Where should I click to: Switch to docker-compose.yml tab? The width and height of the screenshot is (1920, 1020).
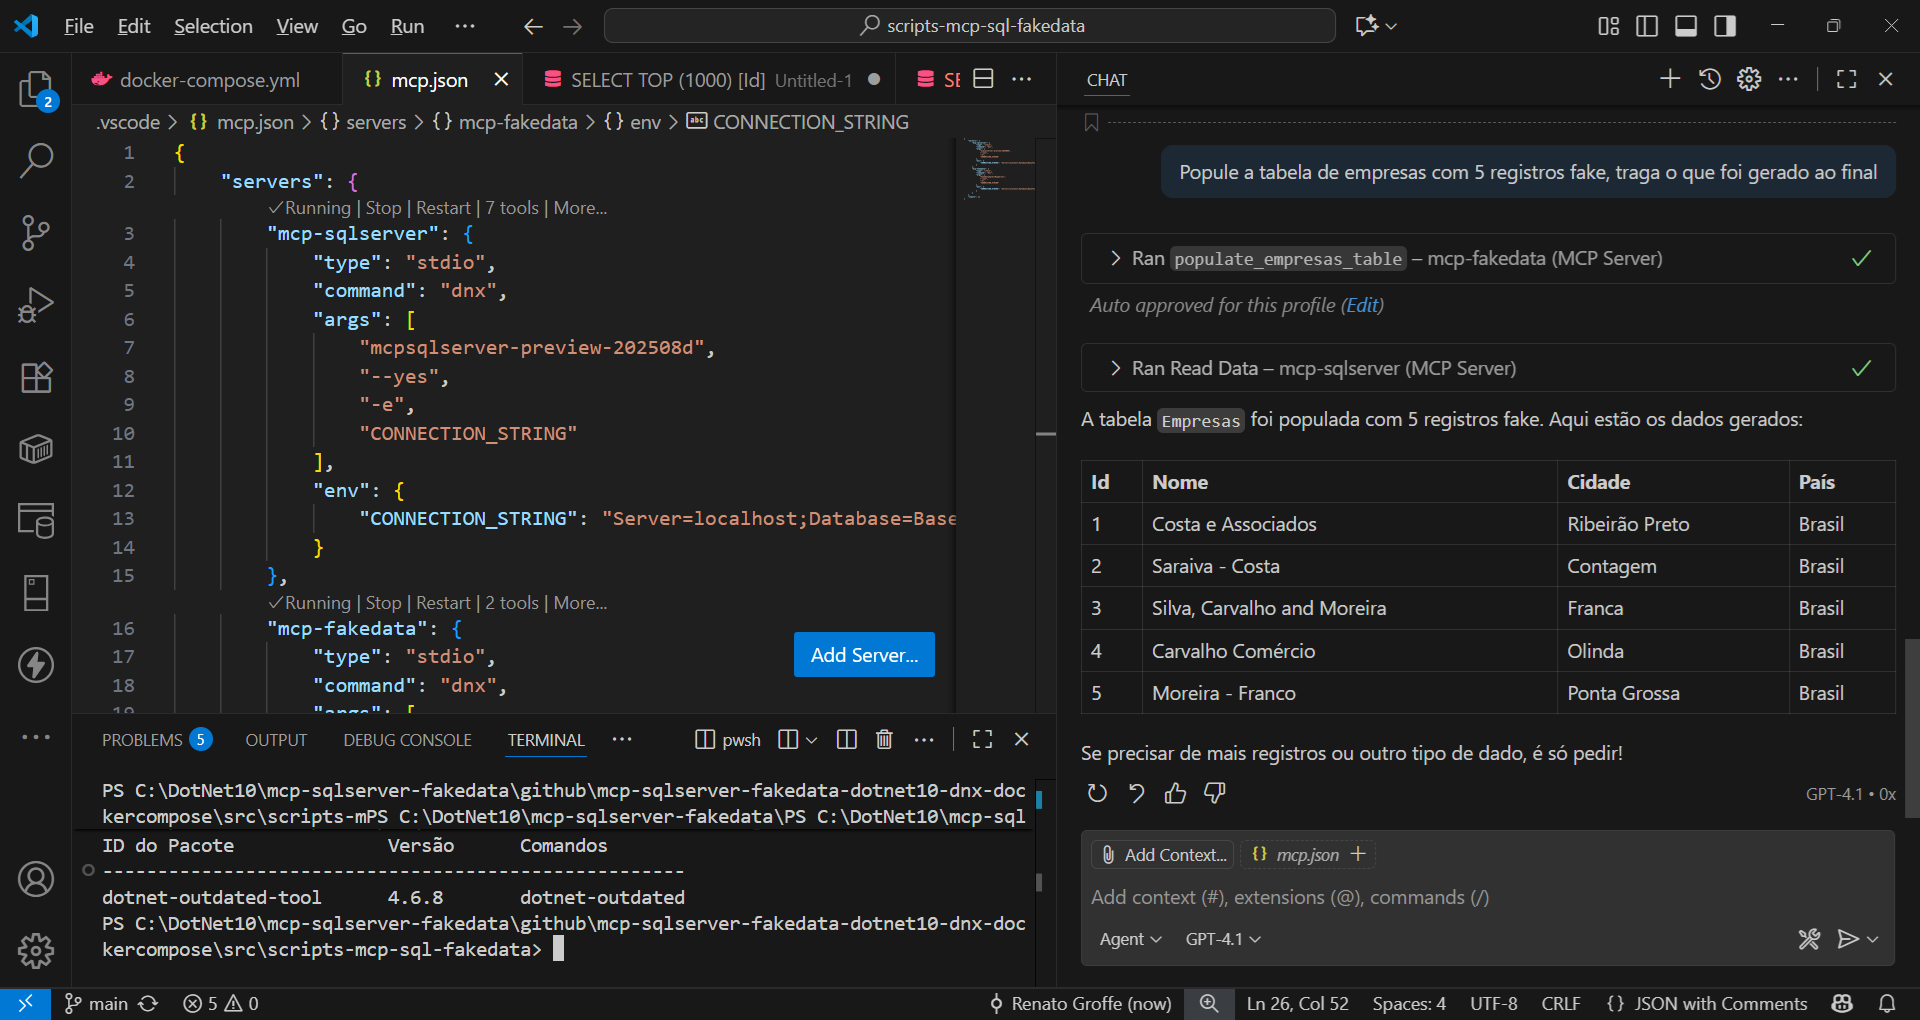tap(207, 80)
